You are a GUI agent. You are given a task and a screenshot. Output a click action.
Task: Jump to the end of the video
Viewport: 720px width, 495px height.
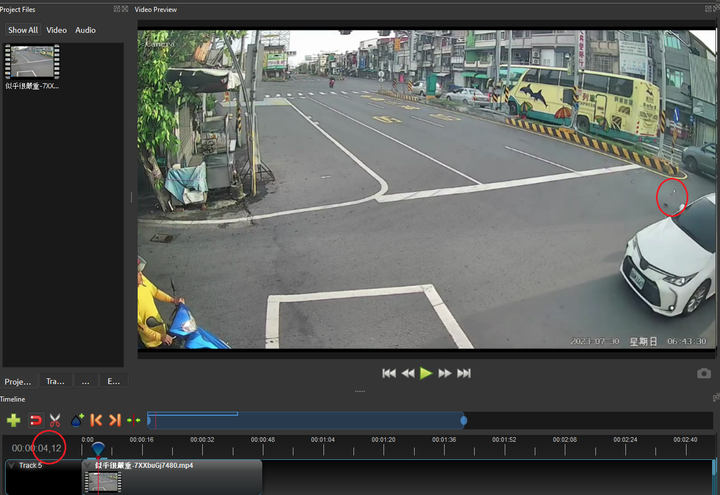coord(464,373)
